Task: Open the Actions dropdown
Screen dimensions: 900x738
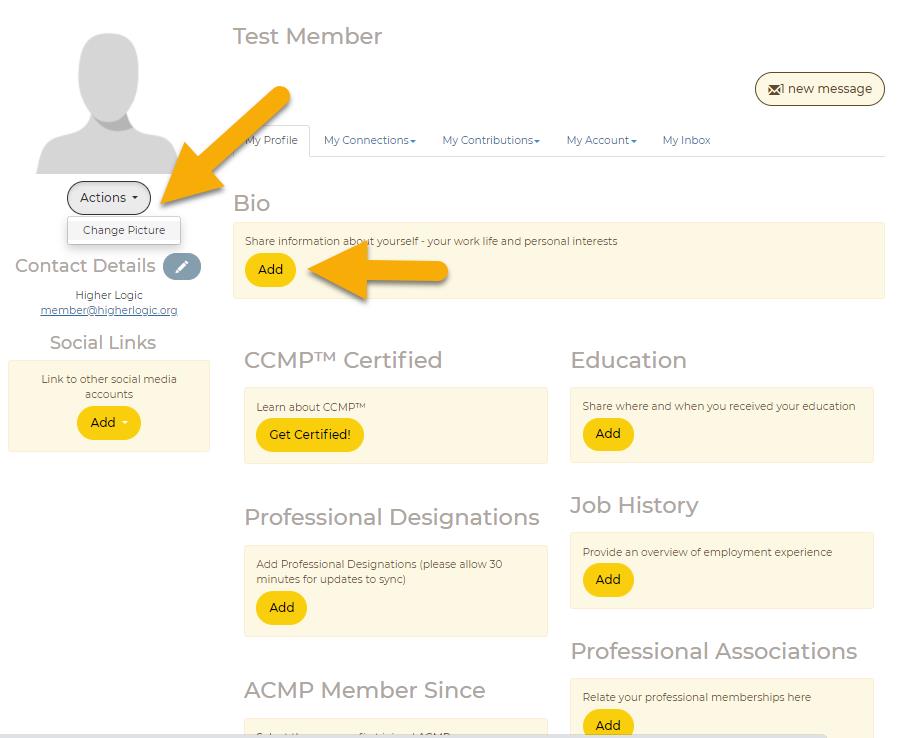Action: tap(108, 197)
